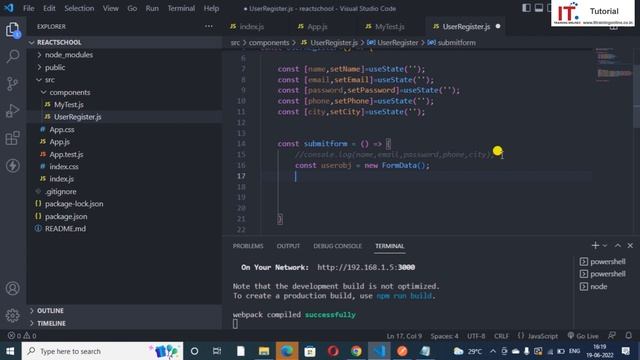Open the Selection menu
This screenshot has width=640, height=360.
click(79, 8)
